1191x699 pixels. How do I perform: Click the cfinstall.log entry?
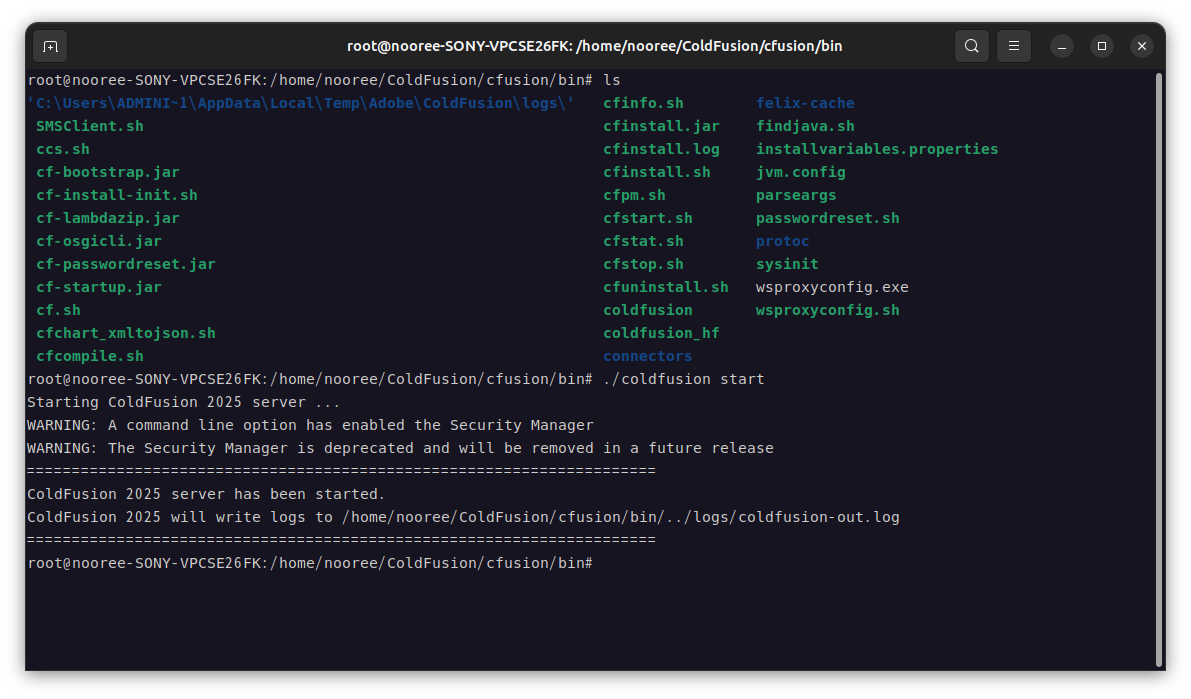point(662,149)
